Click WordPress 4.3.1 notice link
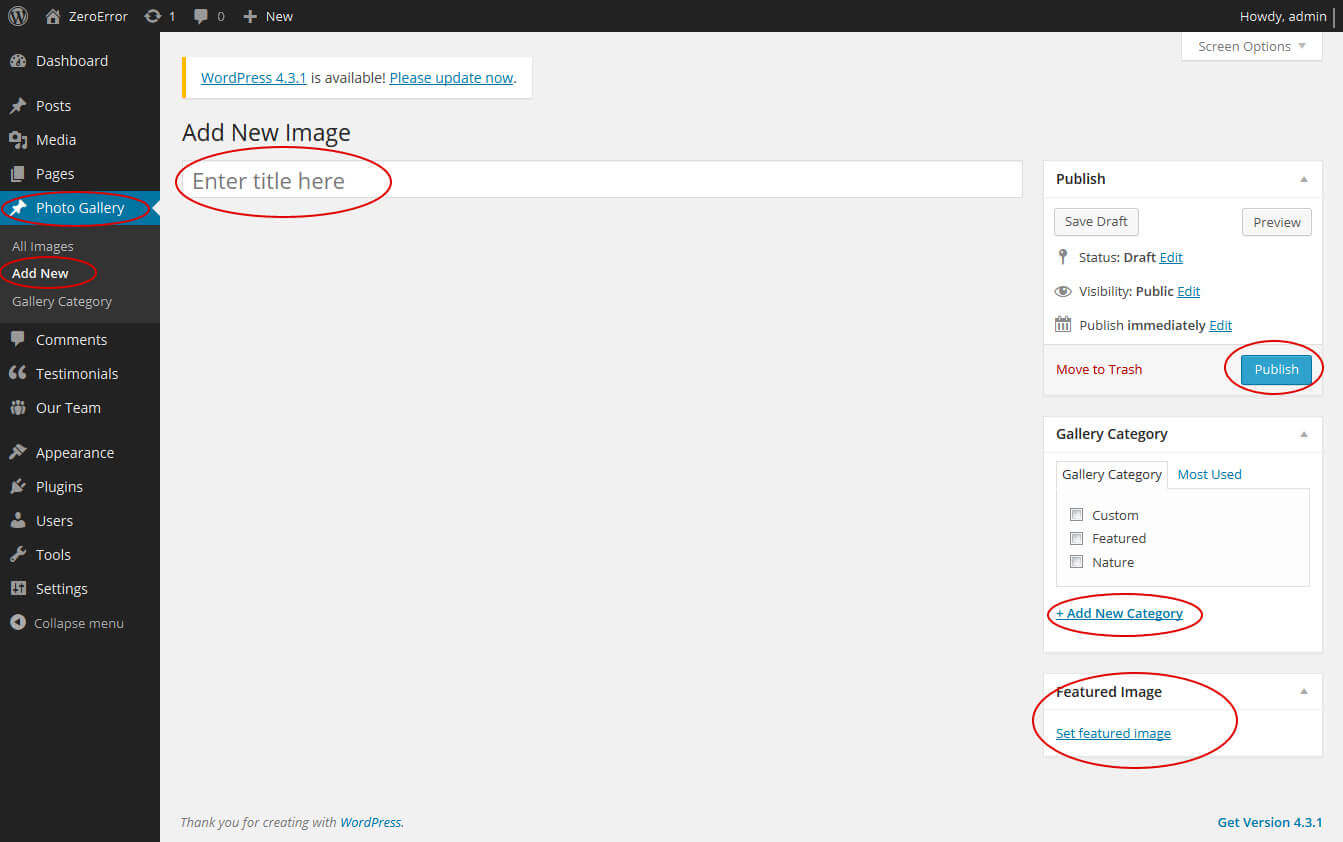 [254, 77]
